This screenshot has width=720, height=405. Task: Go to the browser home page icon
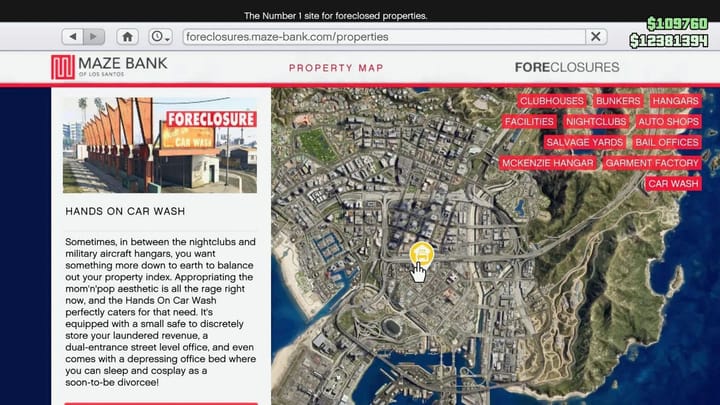pos(127,37)
